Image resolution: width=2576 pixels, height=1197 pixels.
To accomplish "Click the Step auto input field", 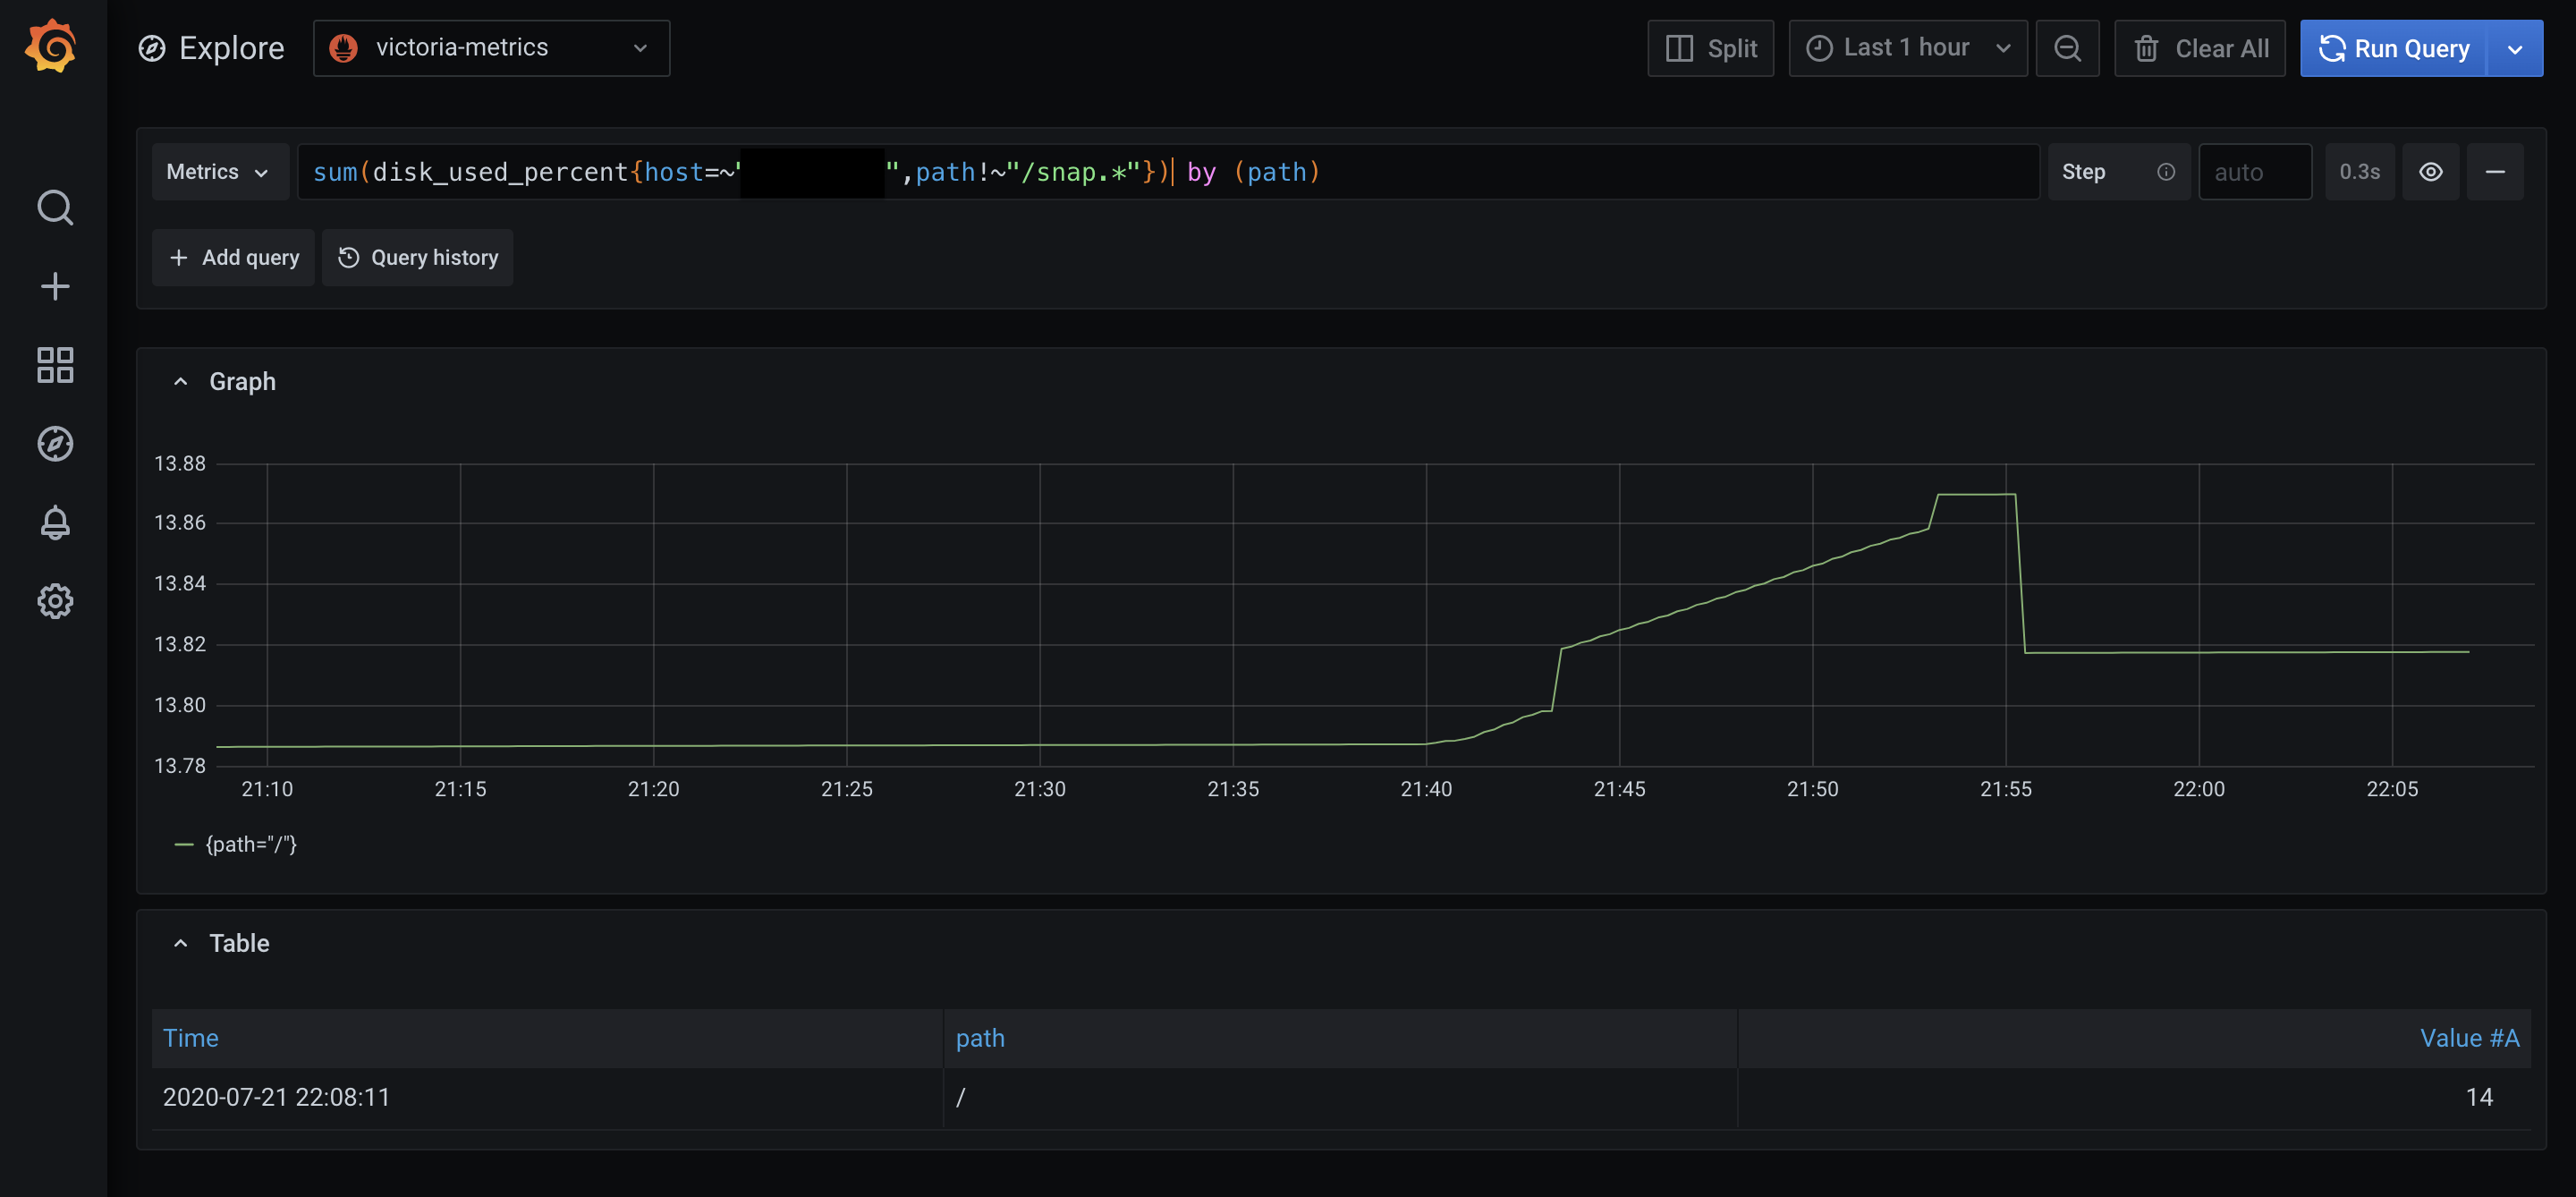I will pos(2255,172).
